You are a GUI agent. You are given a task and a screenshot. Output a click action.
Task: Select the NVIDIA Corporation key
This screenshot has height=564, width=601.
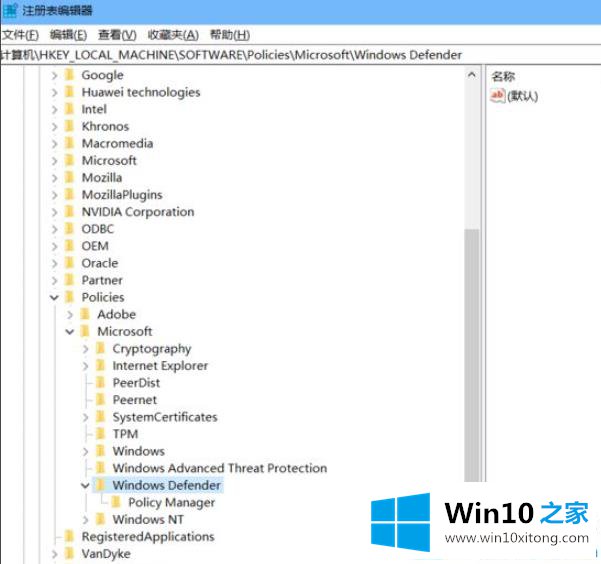(x=138, y=212)
